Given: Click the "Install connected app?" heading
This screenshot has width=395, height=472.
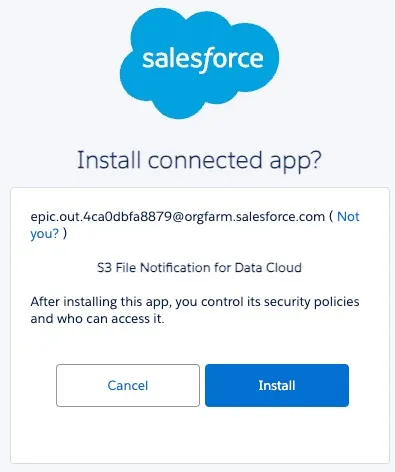Looking at the screenshot, I should [199, 160].
